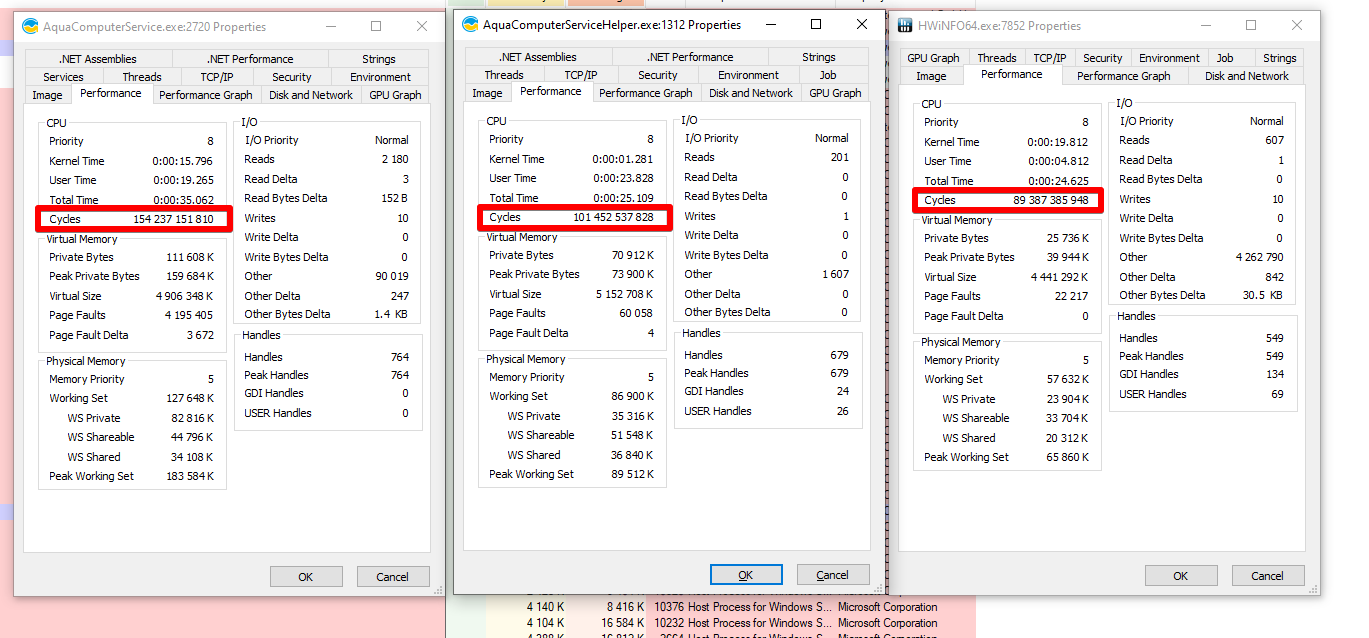Click Other Bytes Delta 30.5 KB value
The width and height of the screenshot is (1369, 638).
coord(1262,295)
